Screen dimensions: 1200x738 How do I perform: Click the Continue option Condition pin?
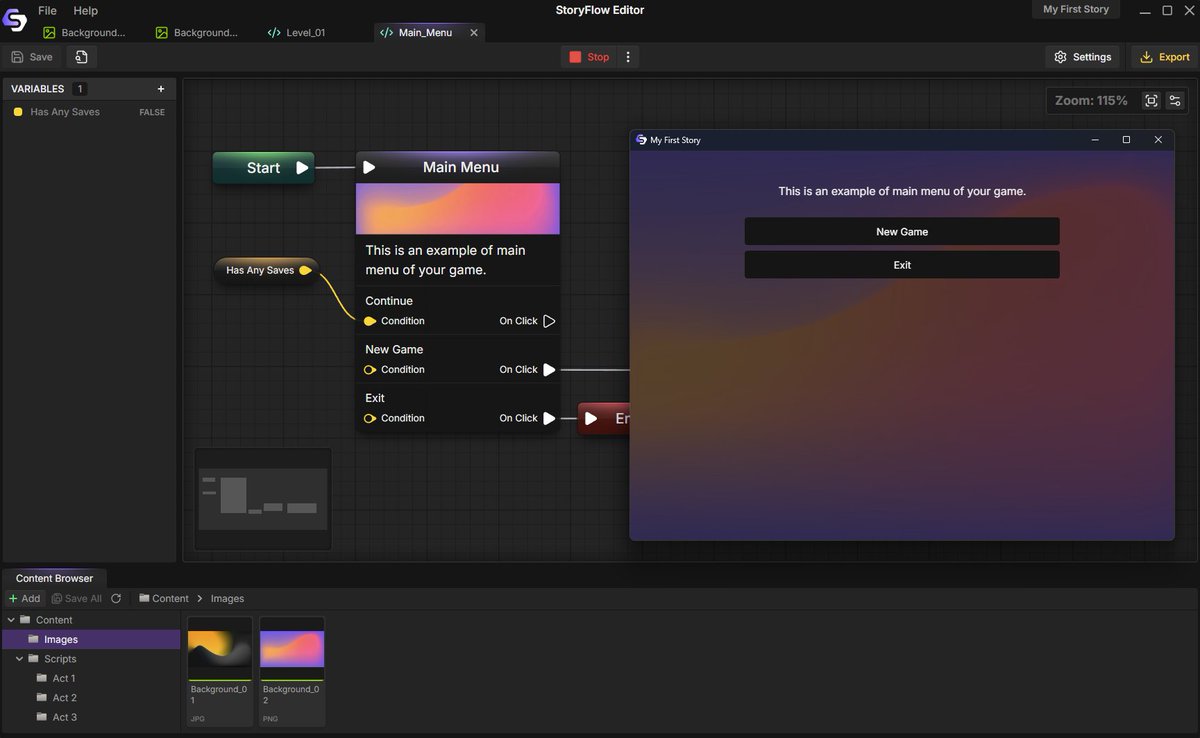pyautogui.click(x=370, y=321)
